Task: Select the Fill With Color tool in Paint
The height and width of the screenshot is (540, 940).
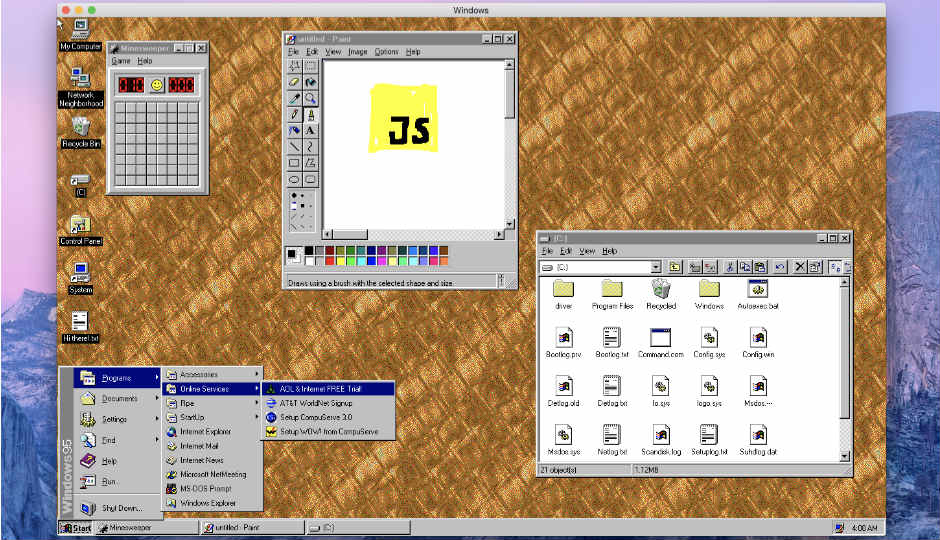Action: click(x=310, y=82)
